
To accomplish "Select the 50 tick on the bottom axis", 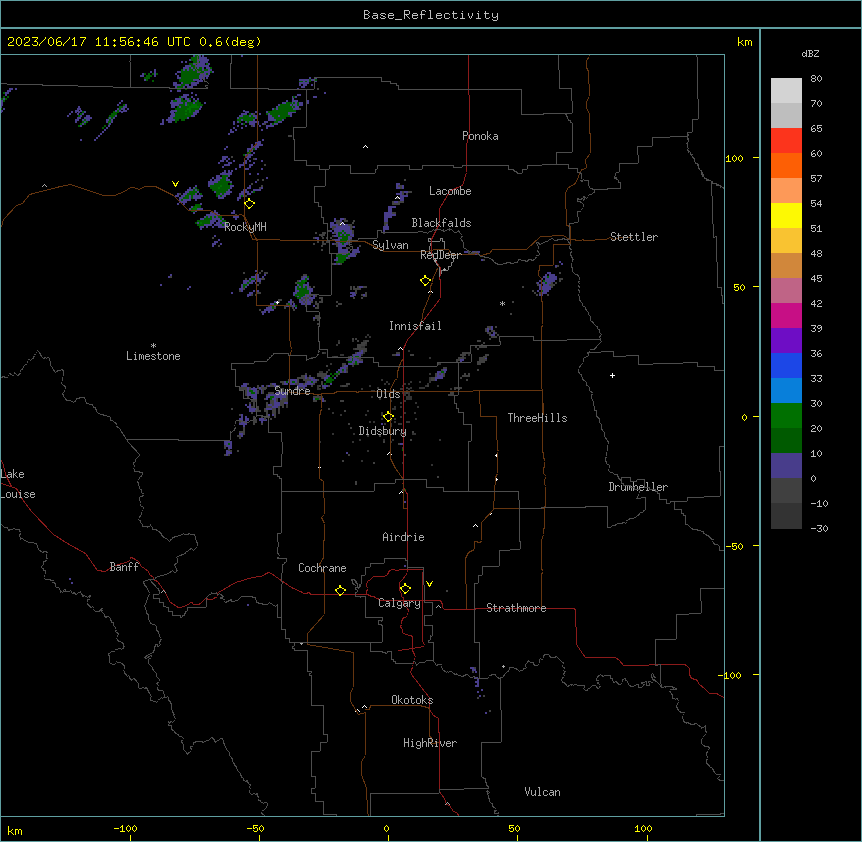I will tap(514, 829).
